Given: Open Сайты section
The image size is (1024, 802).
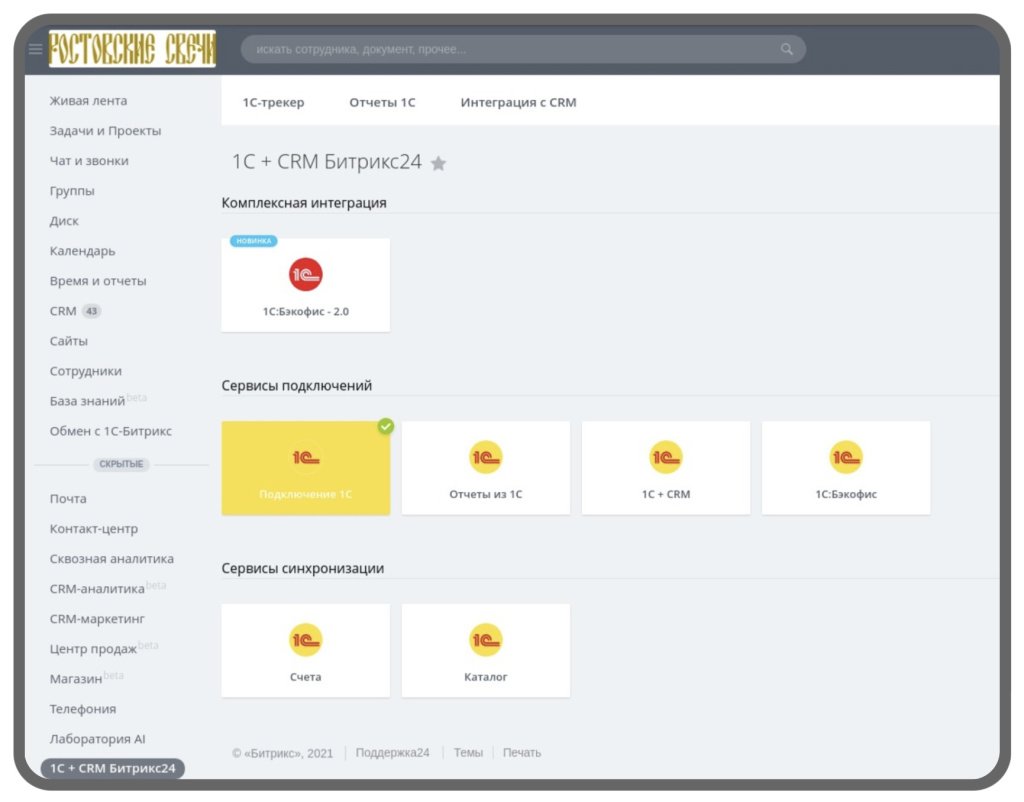Looking at the screenshot, I should coord(69,341).
